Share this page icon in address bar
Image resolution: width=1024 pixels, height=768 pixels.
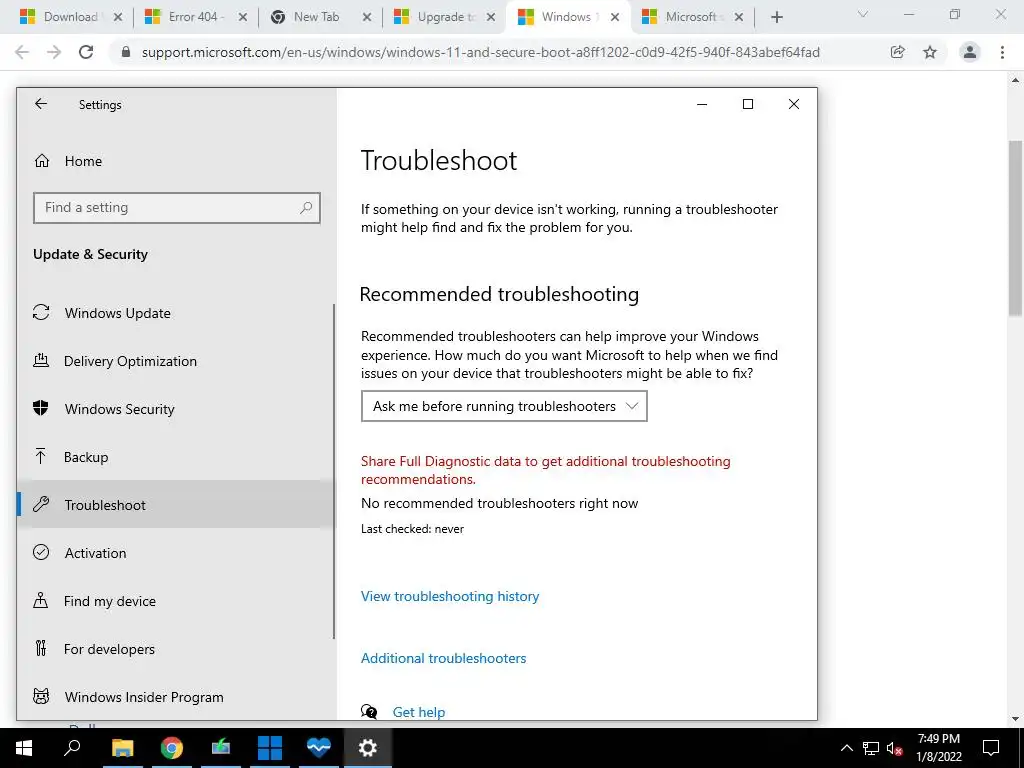click(898, 52)
